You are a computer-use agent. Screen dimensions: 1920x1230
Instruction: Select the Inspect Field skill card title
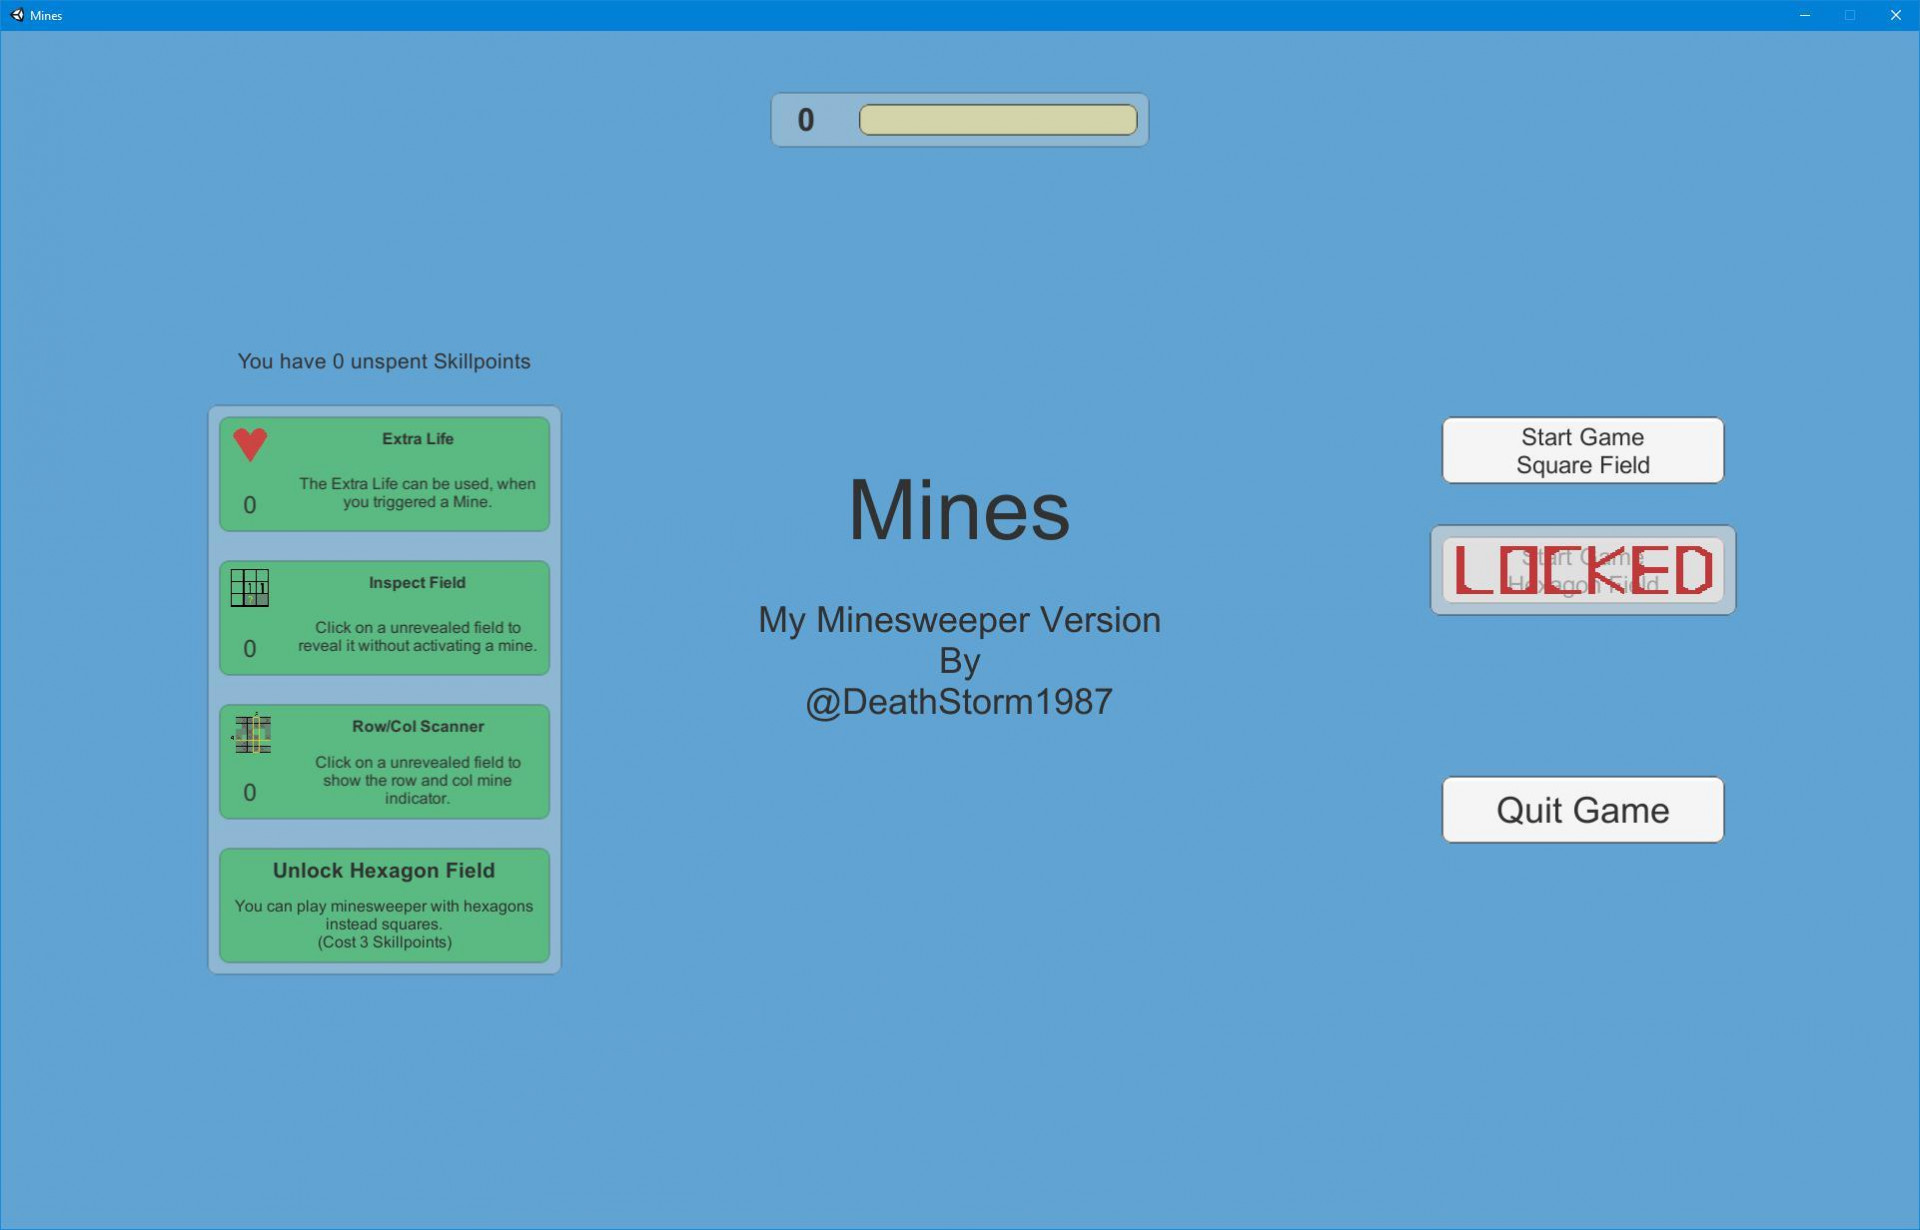417,583
